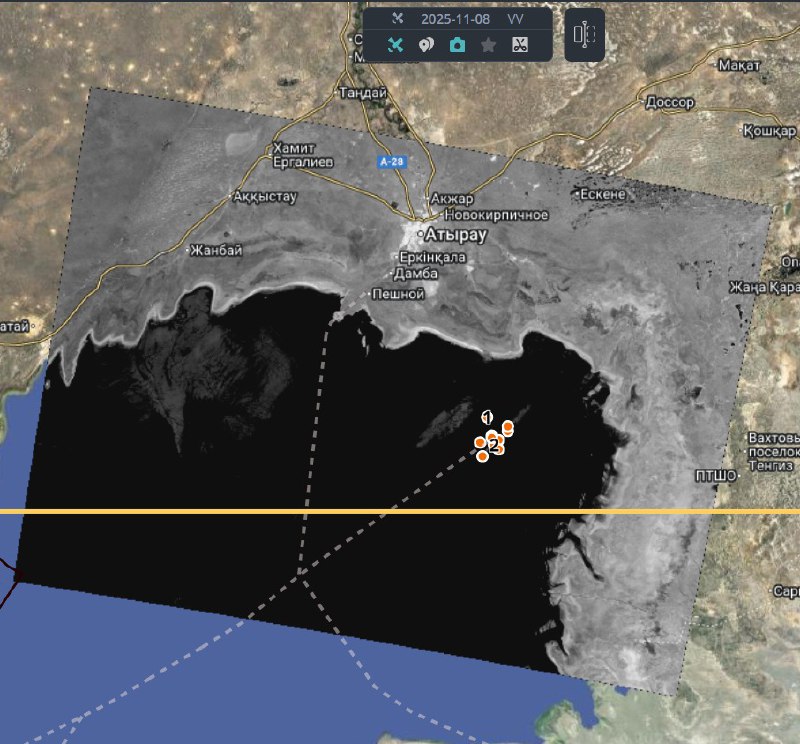Viewport: 800px width, 744px height.
Task: Open the location pins marker tool
Action: pyautogui.click(x=426, y=45)
